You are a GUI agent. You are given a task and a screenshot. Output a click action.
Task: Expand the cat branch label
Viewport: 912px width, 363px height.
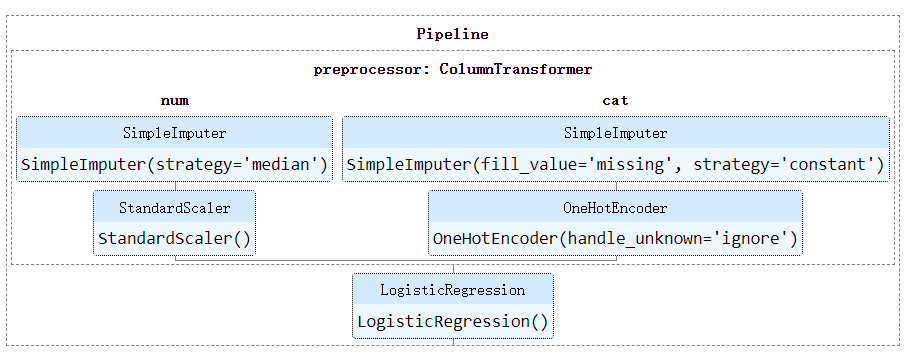click(x=615, y=101)
